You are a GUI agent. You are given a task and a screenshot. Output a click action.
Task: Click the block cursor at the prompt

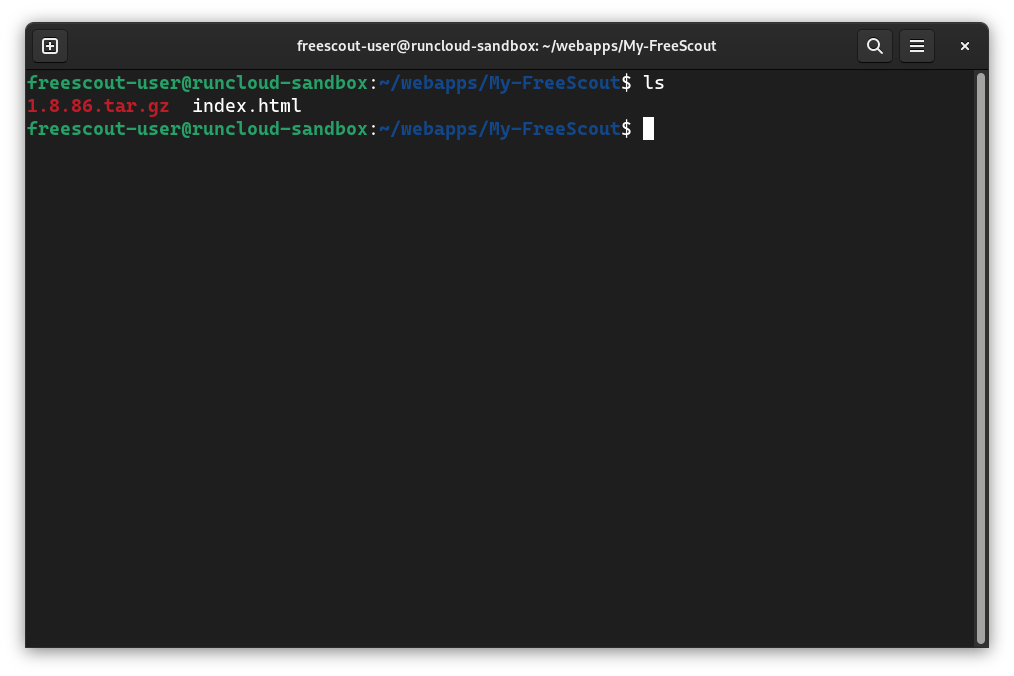pos(648,129)
